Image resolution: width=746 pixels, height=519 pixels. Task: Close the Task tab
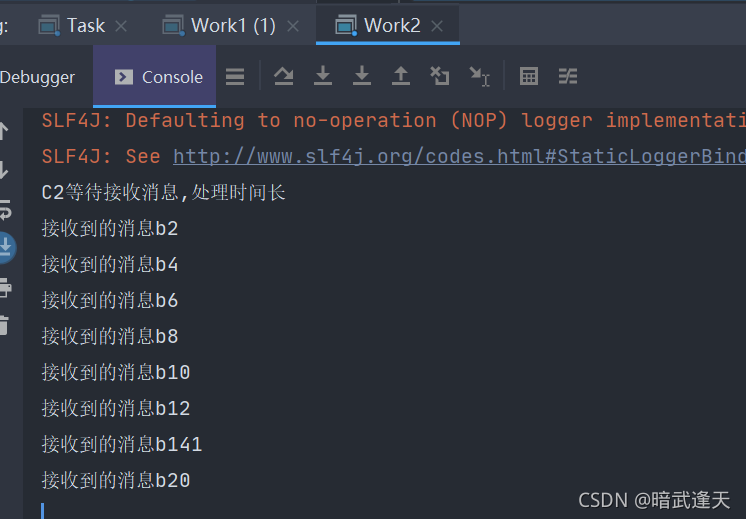pyautogui.click(x=121, y=26)
